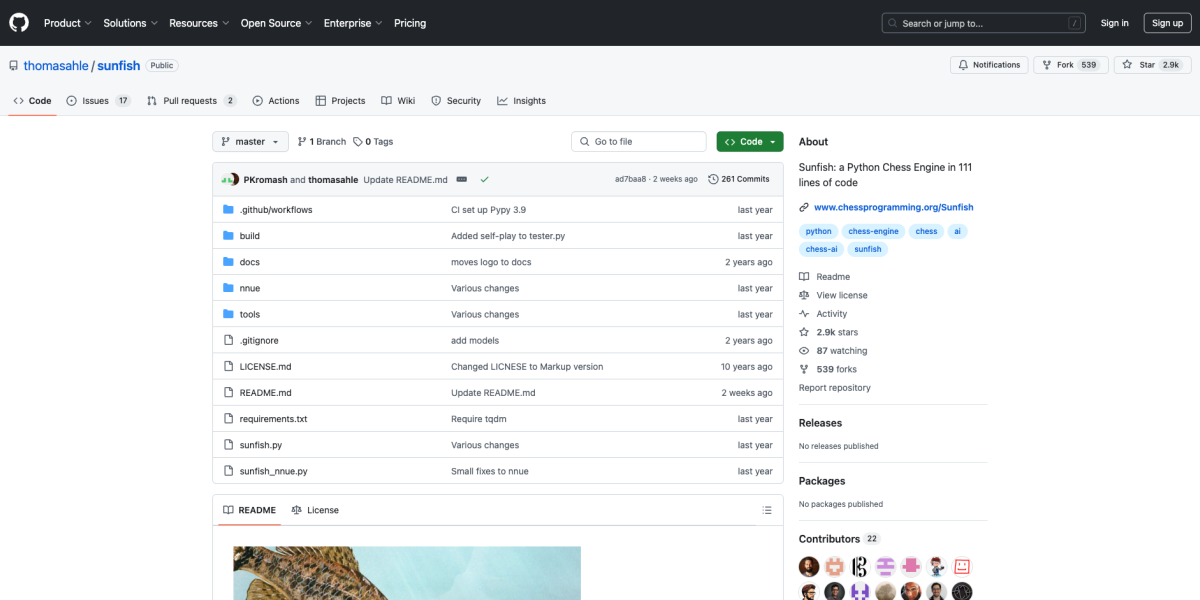1200x600 pixels.
Task: Click the chess-engine topic tag
Action: (x=873, y=231)
